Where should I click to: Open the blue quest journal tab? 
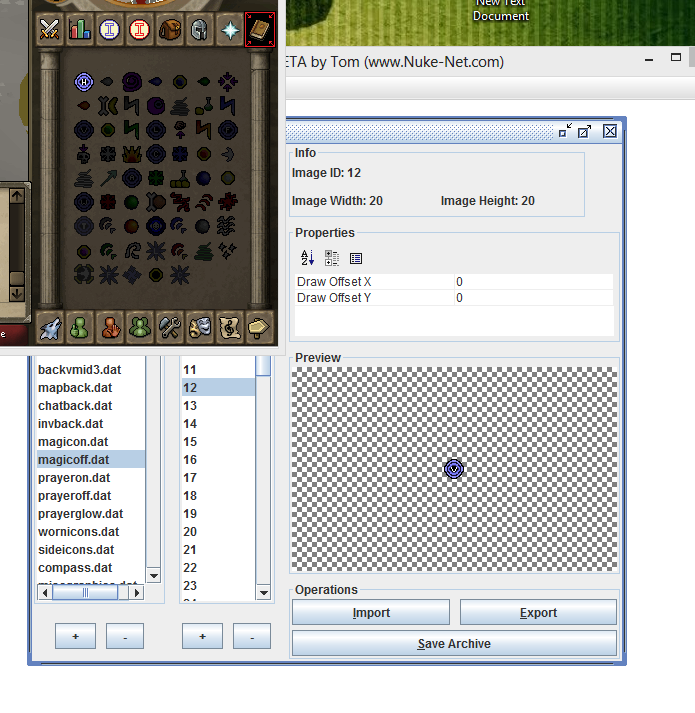point(109,30)
